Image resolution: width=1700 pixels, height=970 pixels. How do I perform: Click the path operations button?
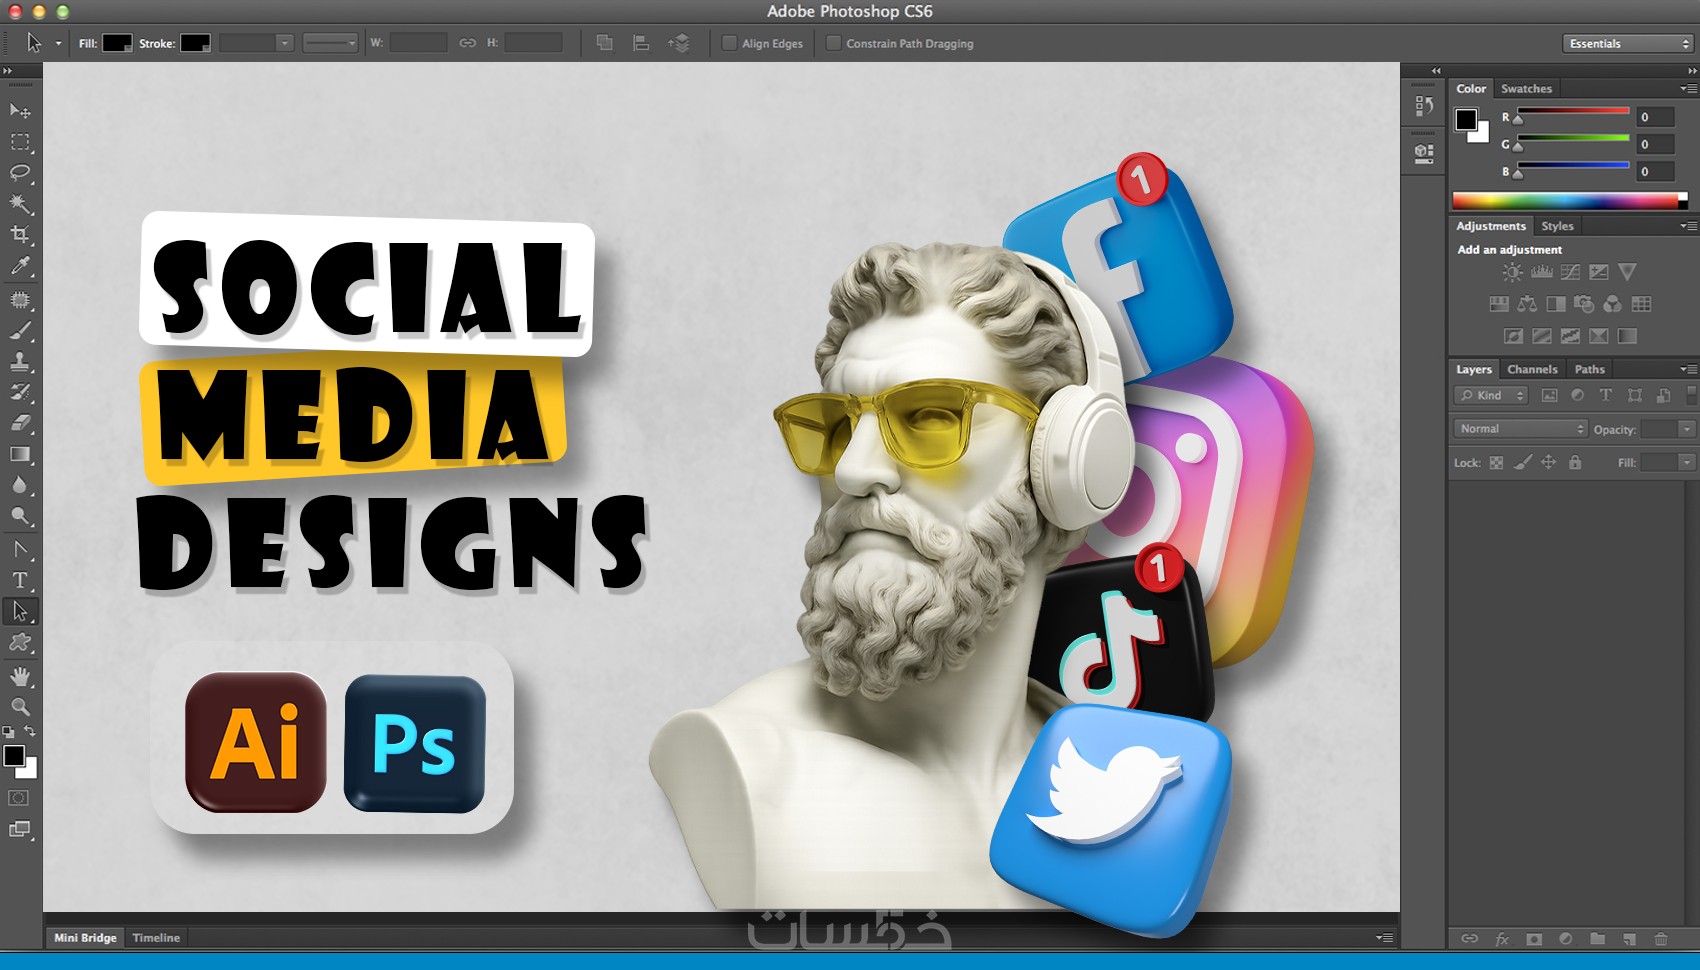tap(604, 43)
